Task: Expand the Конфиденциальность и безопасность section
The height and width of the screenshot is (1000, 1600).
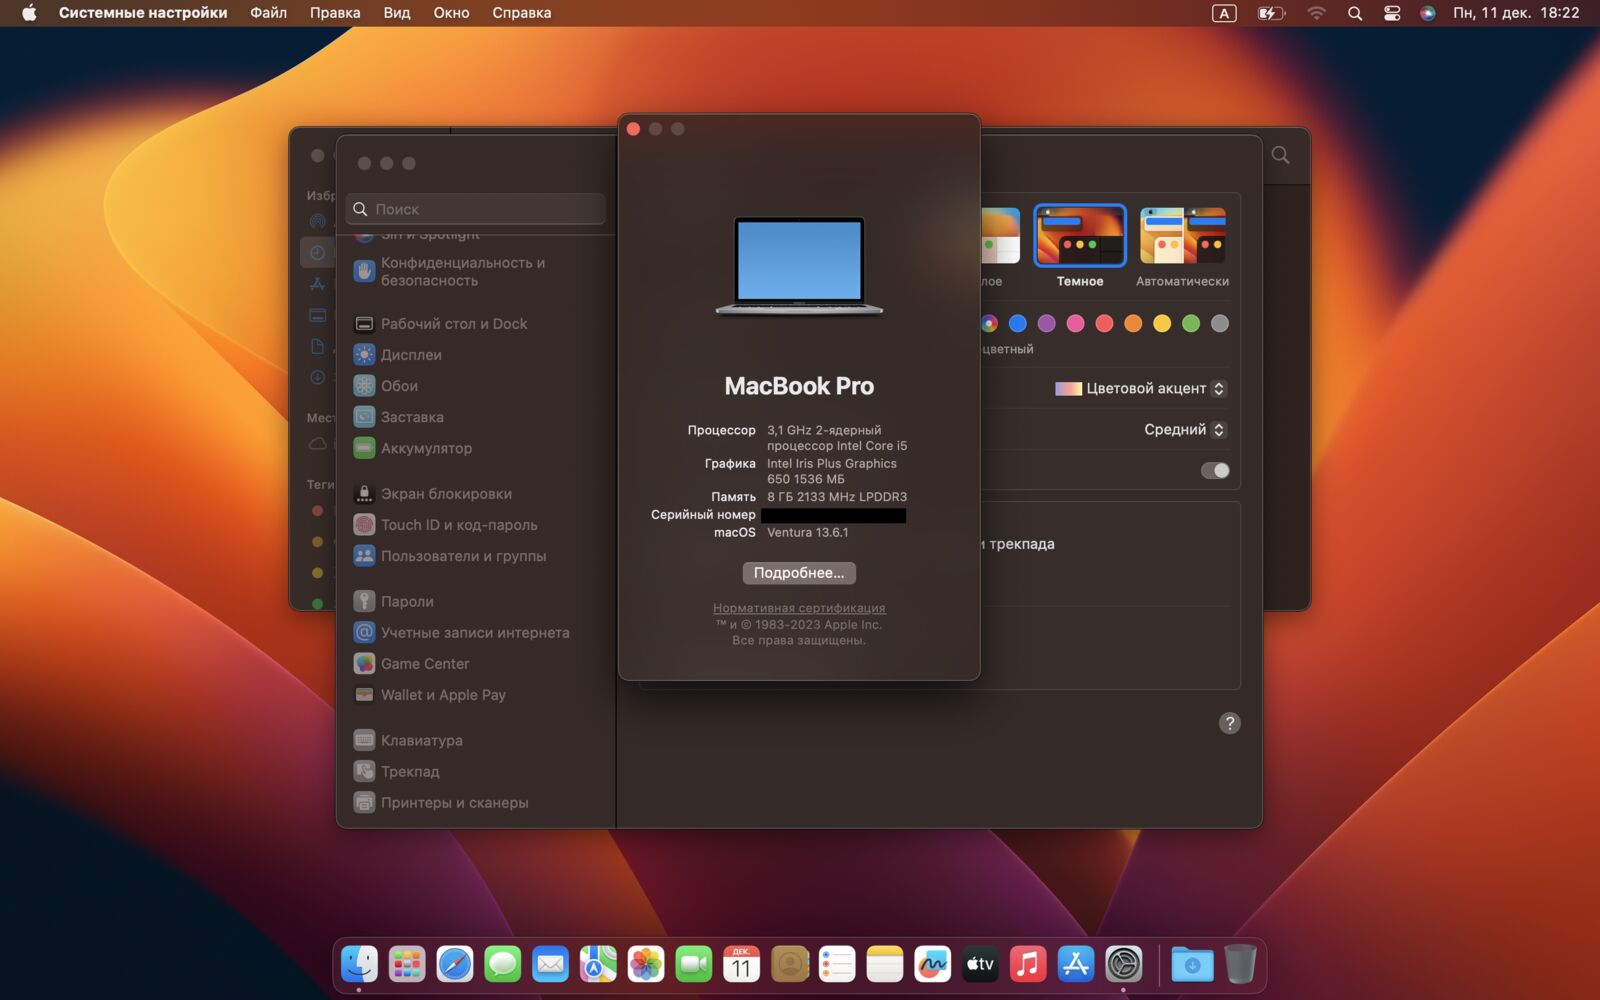Action: pos(462,271)
